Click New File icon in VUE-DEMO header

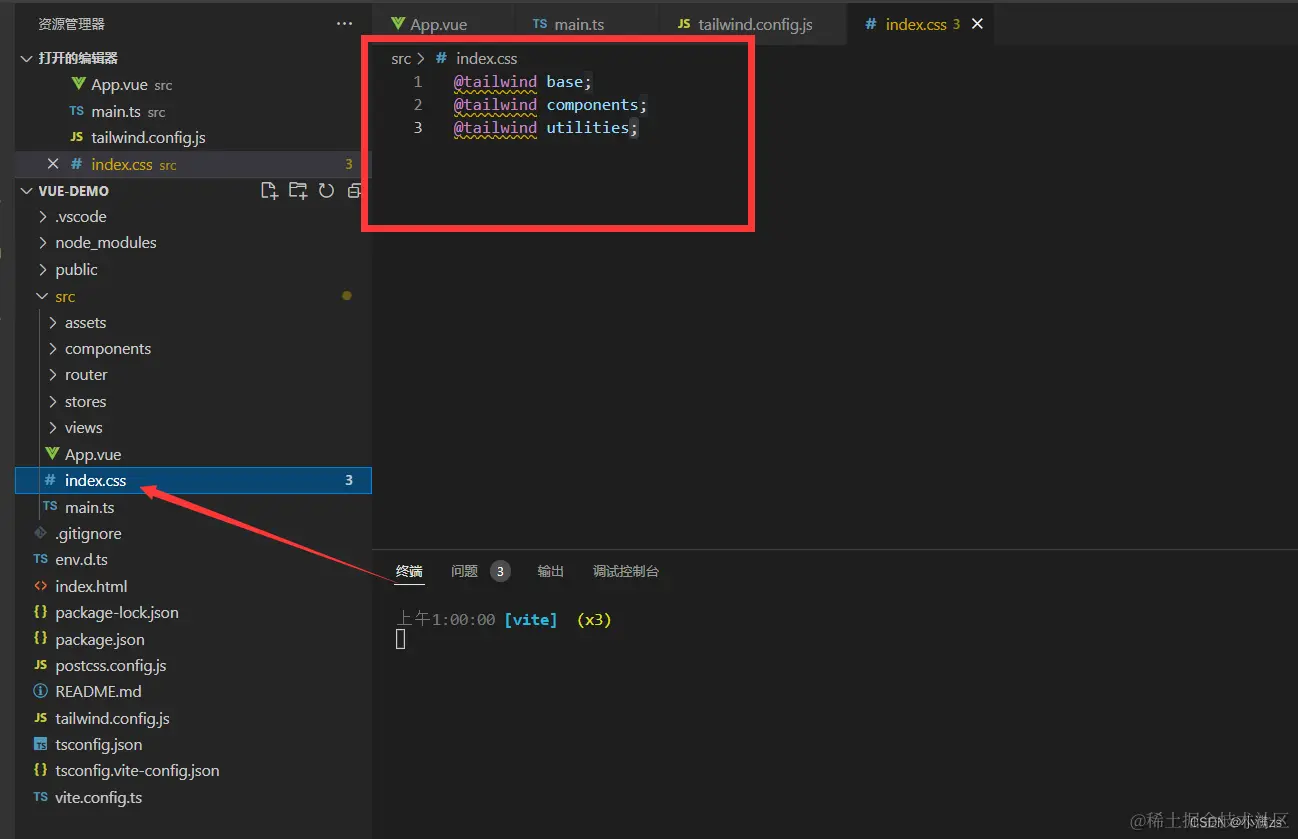[x=269, y=190]
